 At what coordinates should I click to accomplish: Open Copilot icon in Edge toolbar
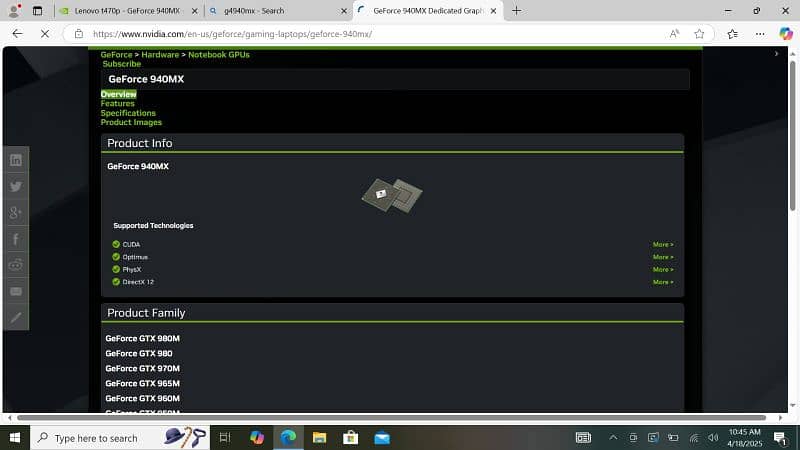pos(786,34)
